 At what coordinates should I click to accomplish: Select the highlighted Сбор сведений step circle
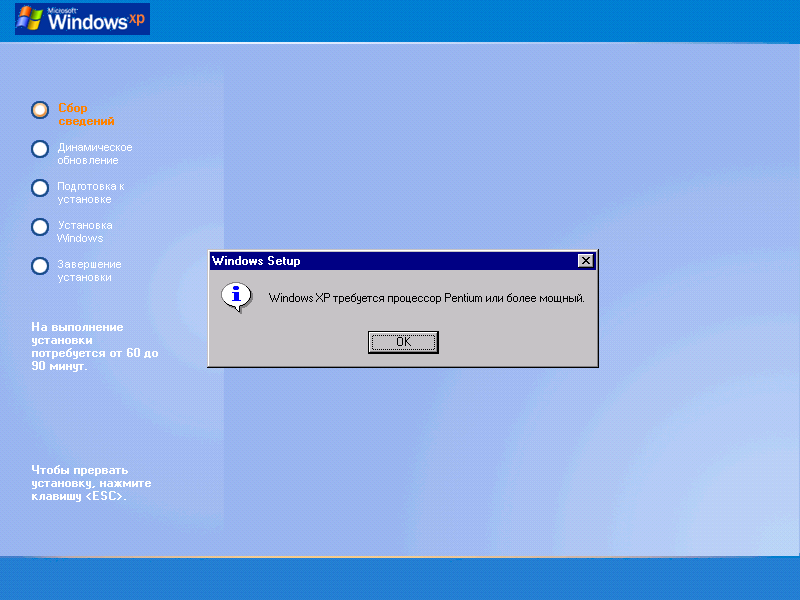tap(40, 110)
